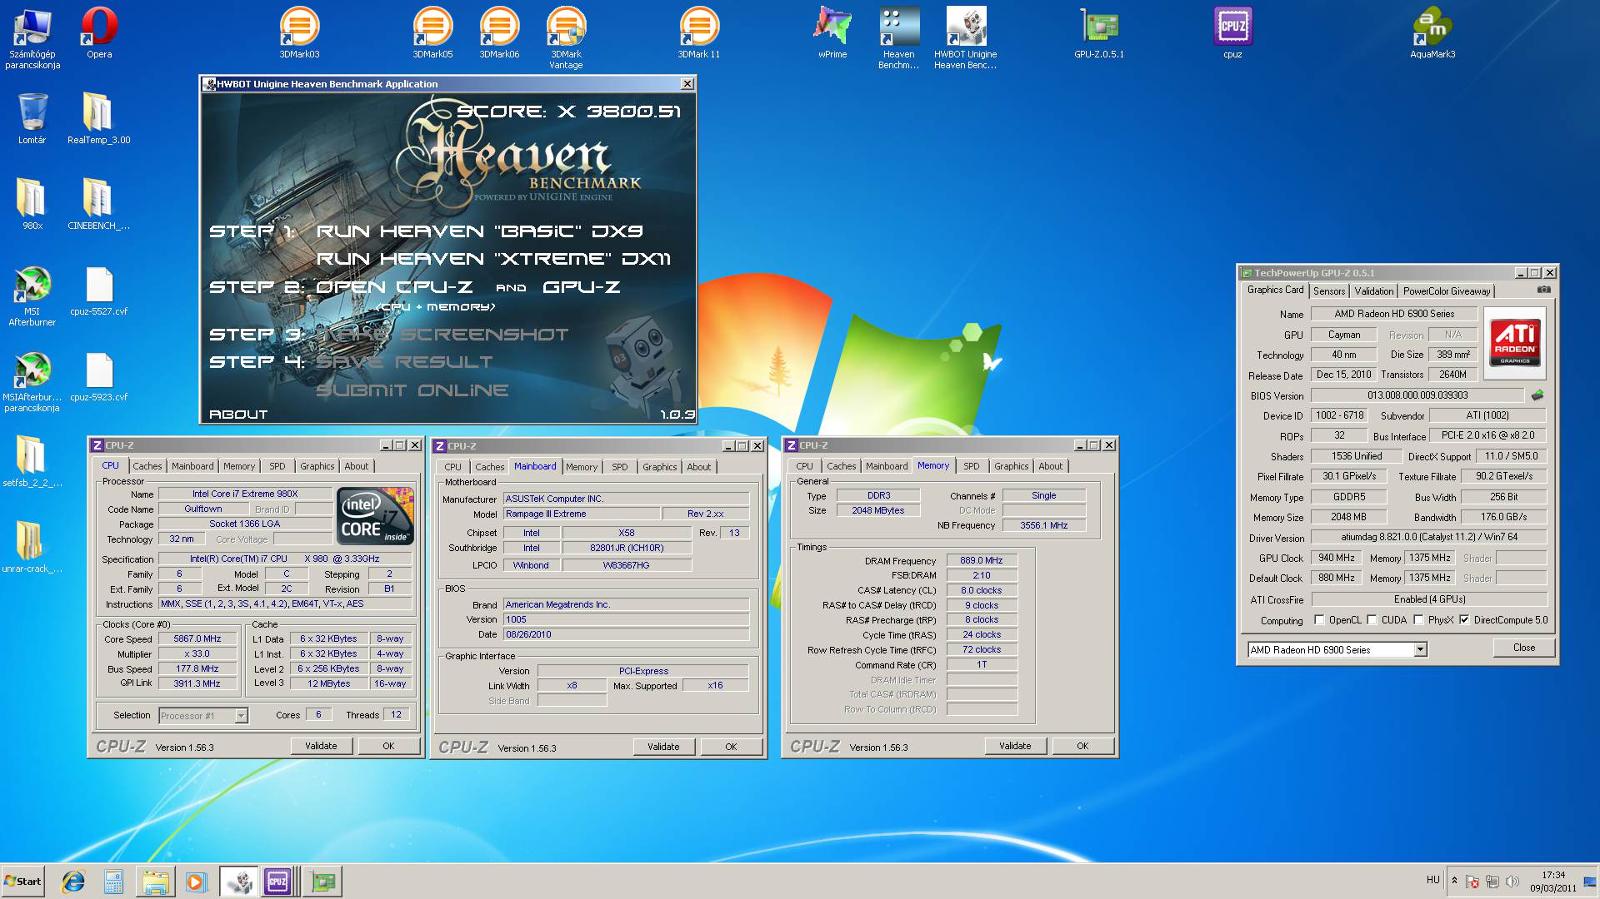Click the Close button in GPU-Z
The width and height of the screenshot is (1600, 899).
coord(1524,648)
